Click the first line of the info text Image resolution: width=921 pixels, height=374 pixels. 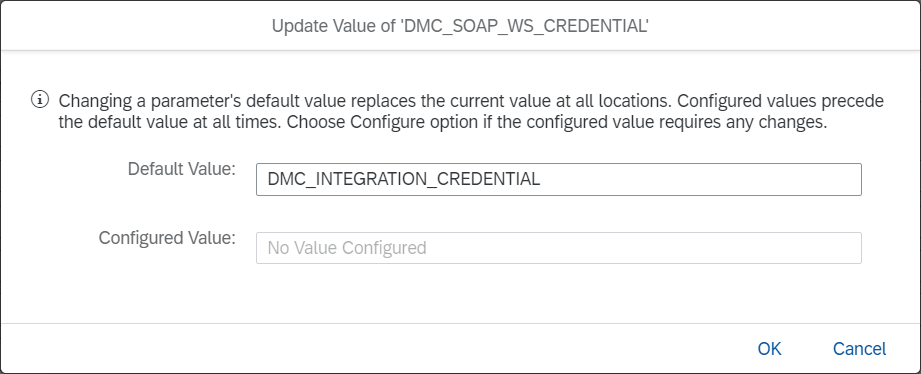coord(471,101)
